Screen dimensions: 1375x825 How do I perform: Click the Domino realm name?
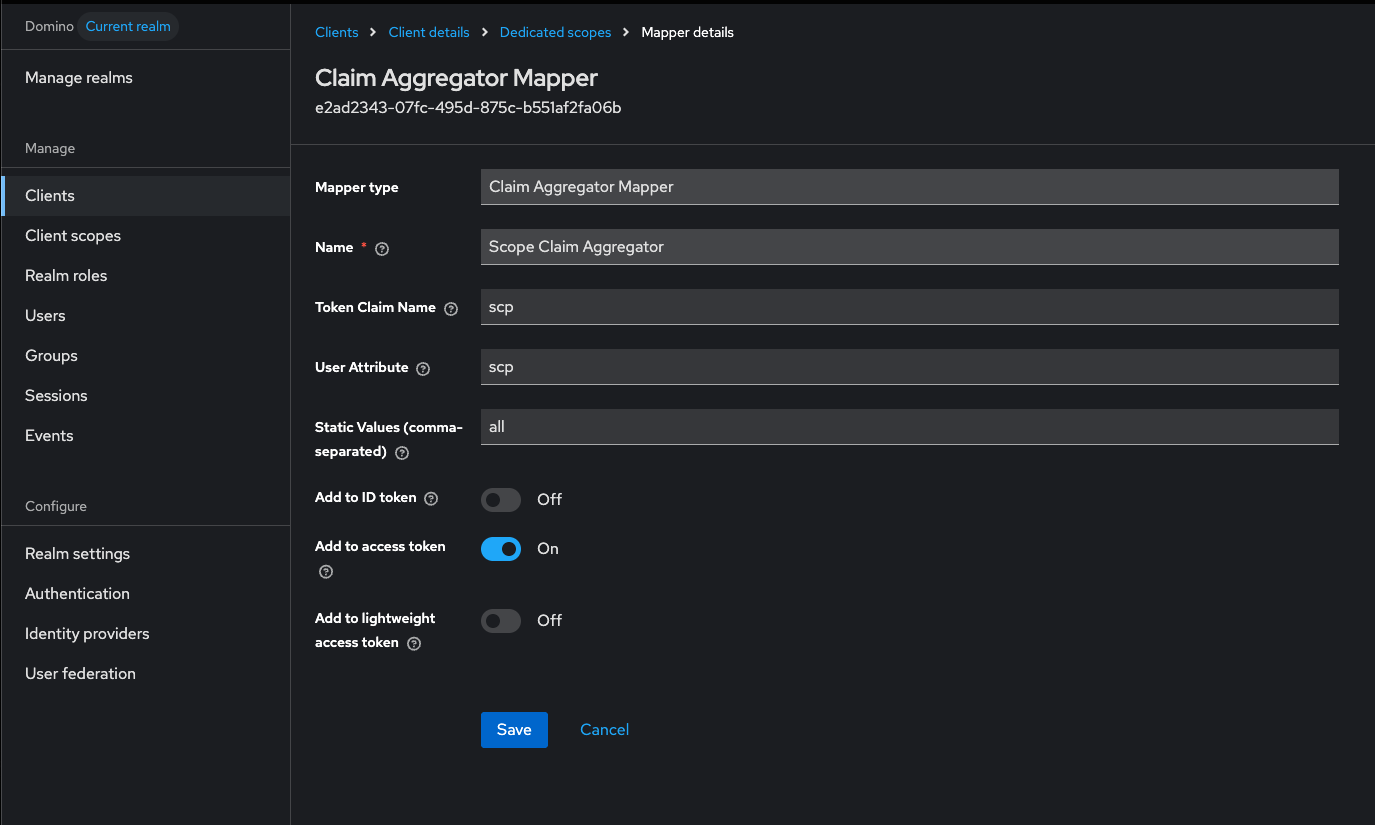pyautogui.click(x=49, y=26)
